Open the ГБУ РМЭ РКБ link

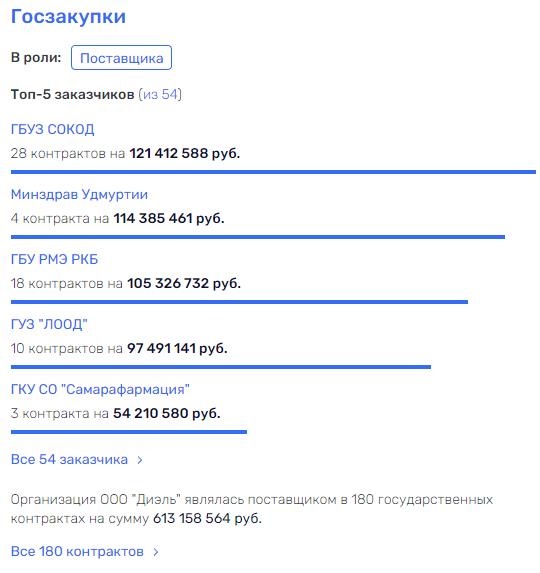tap(54, 259)
